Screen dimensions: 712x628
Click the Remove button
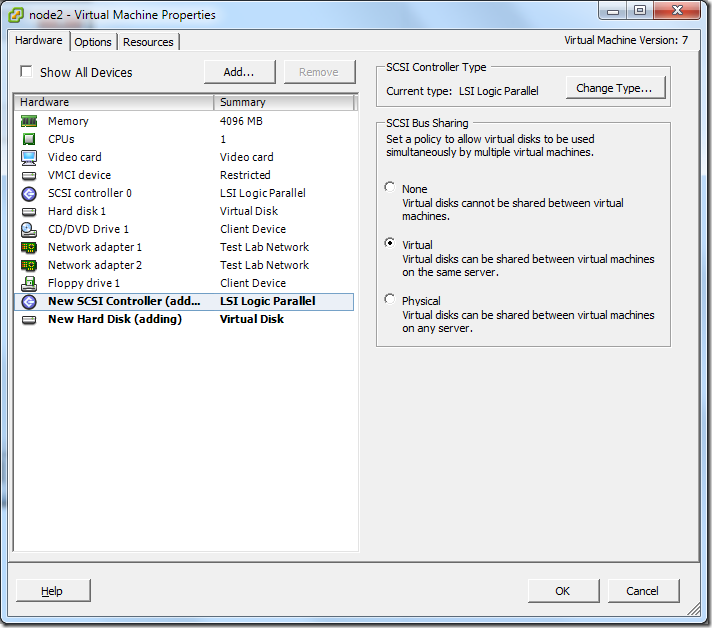click(x=319, y=72)
